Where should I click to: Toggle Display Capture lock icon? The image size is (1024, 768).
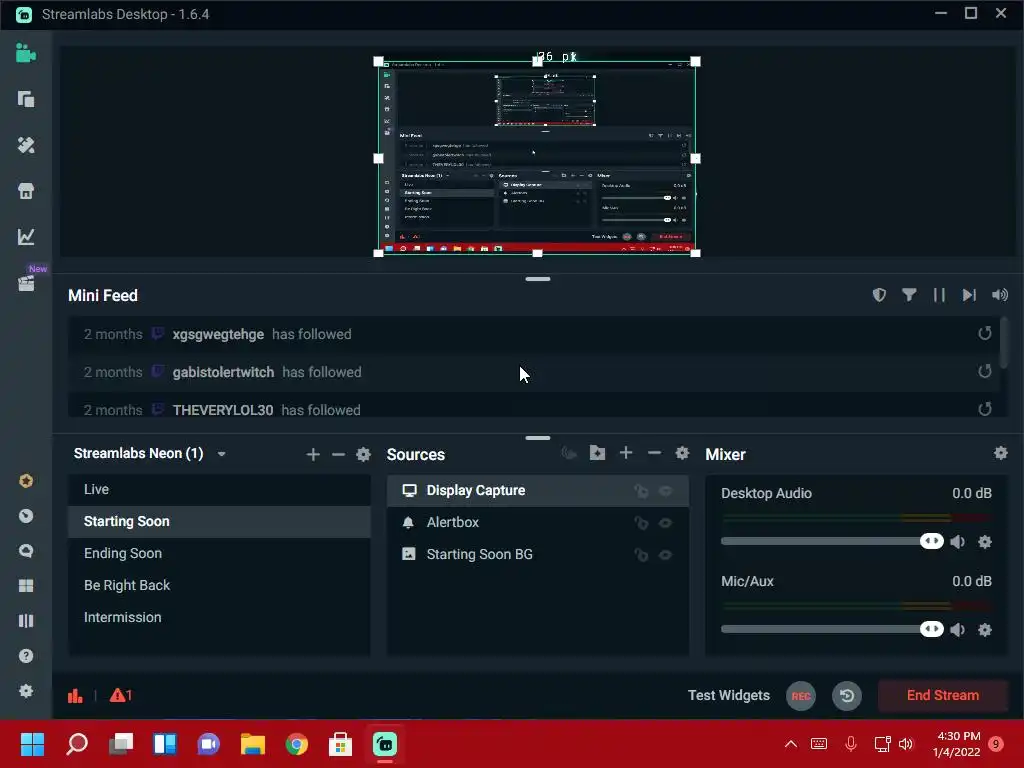(x=641, y=491)
